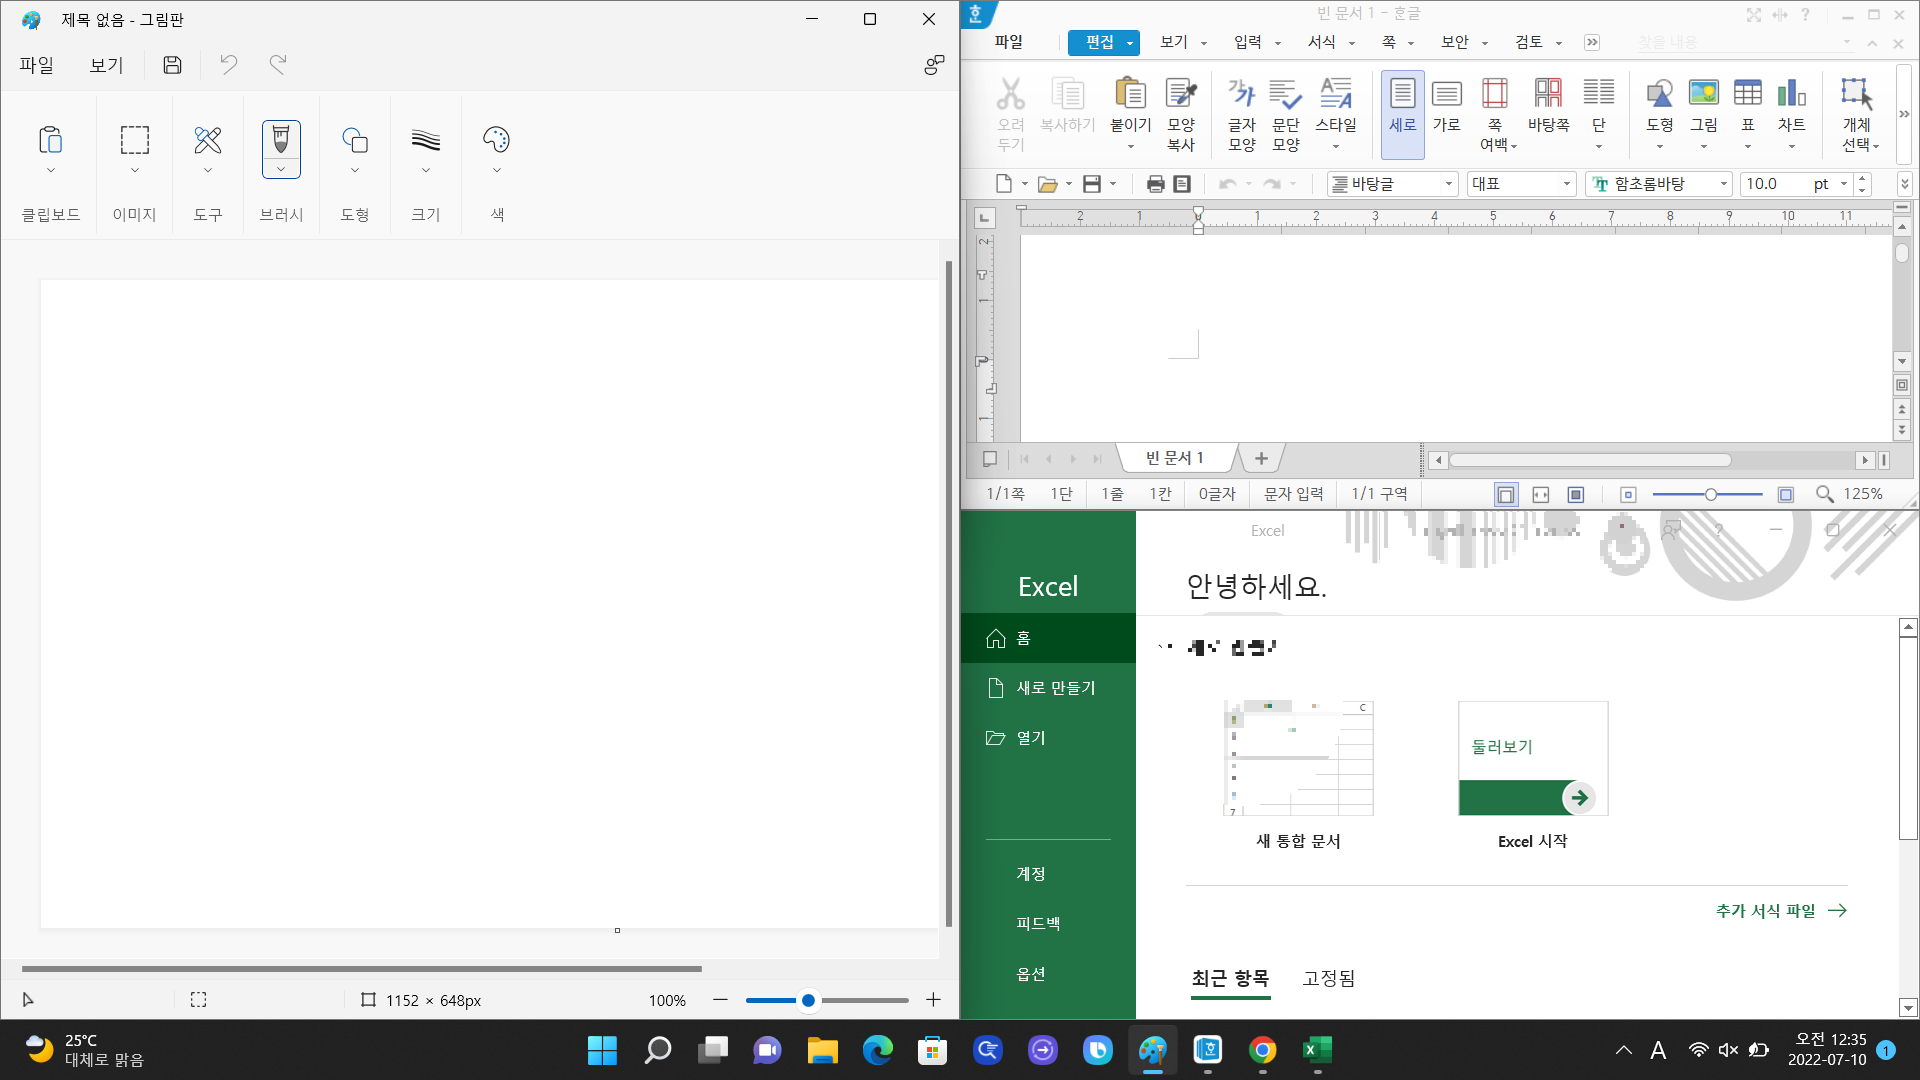
Task: Open the 입력 menu in Hangul
Action: 1248,42
